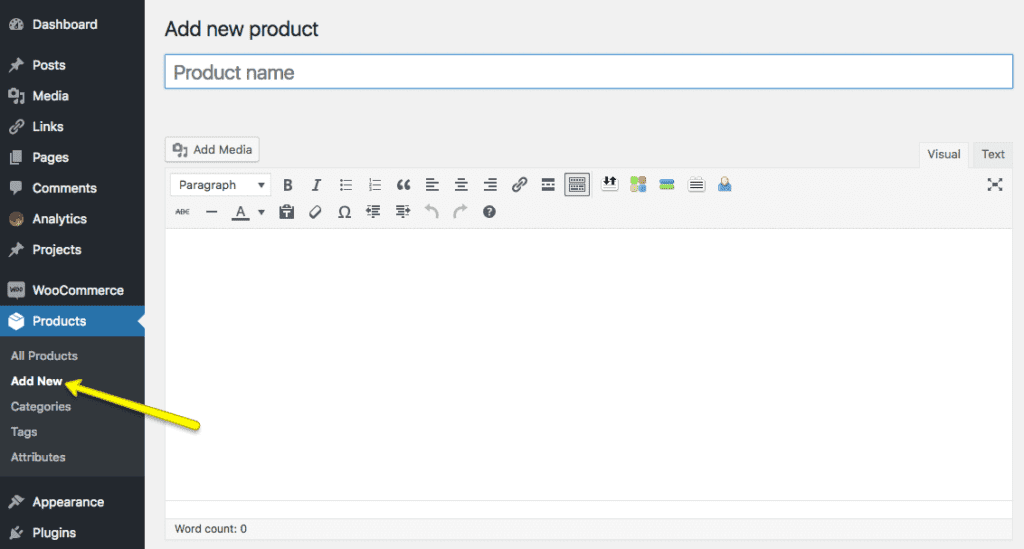Open the Plugins menu

click(72, 532)
